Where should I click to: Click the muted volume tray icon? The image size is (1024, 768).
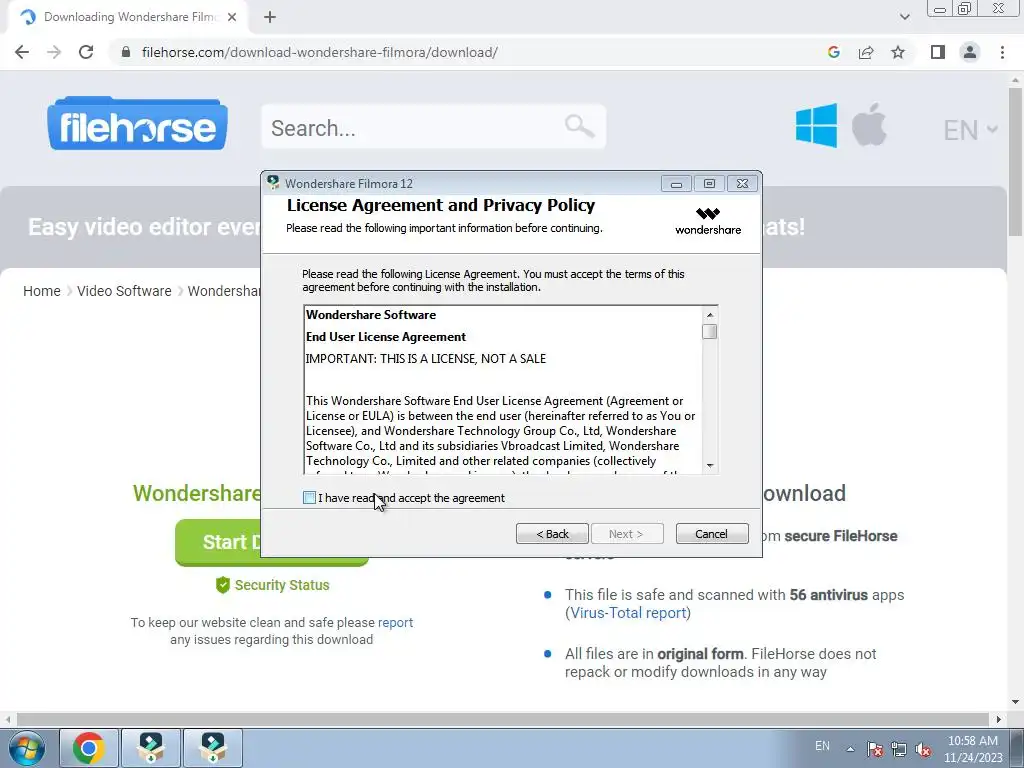tap(923, 749)
